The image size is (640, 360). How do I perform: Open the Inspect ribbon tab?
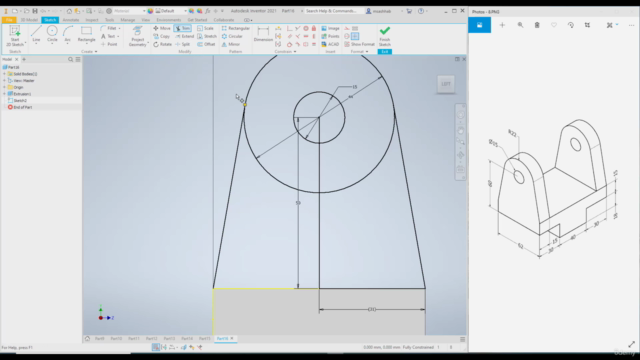coord(92,20)
